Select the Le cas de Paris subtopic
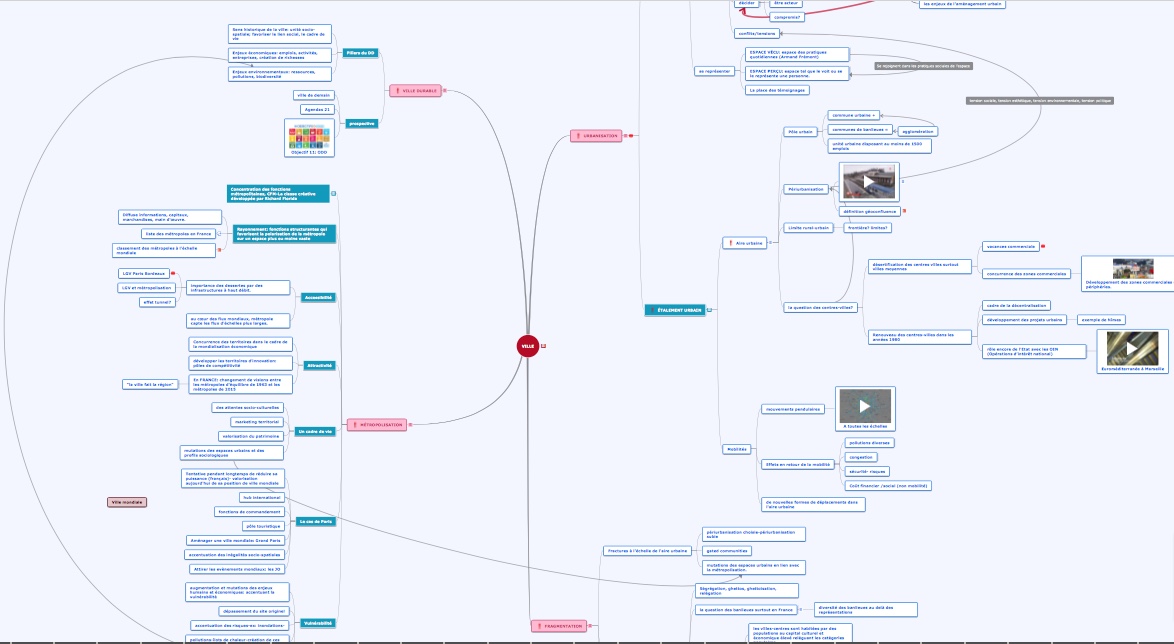Screen dimensions: 1174x644 315,521
